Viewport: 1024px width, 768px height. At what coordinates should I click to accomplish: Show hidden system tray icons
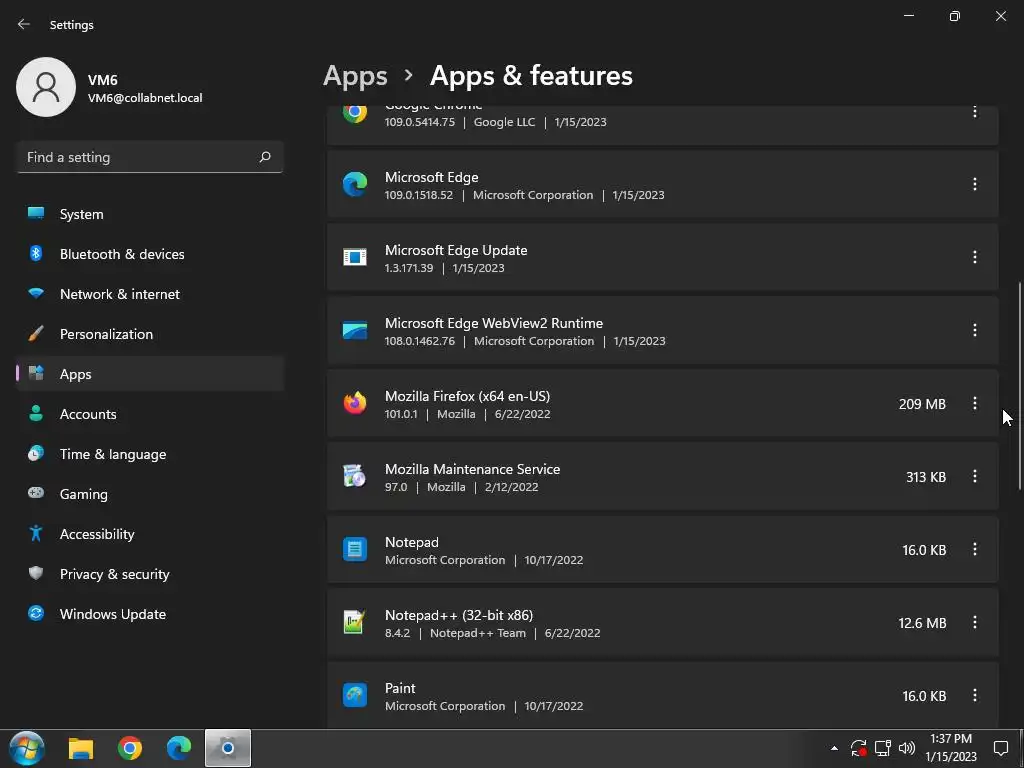pos(834,748)
